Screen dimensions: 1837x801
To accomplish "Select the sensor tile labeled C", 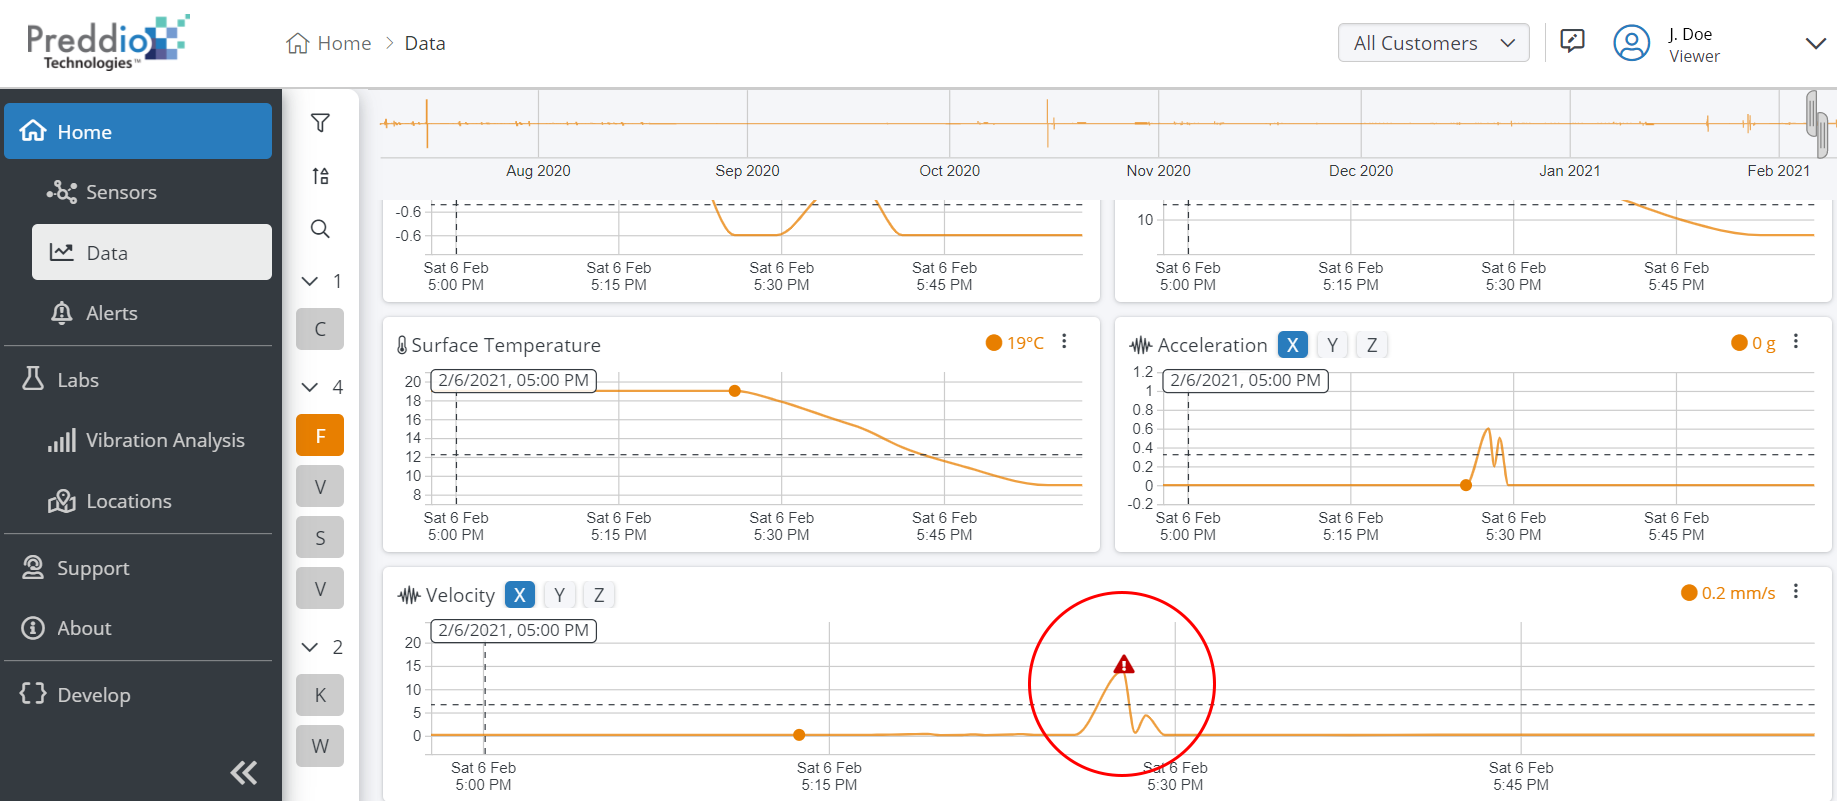I will click(320, 329).
